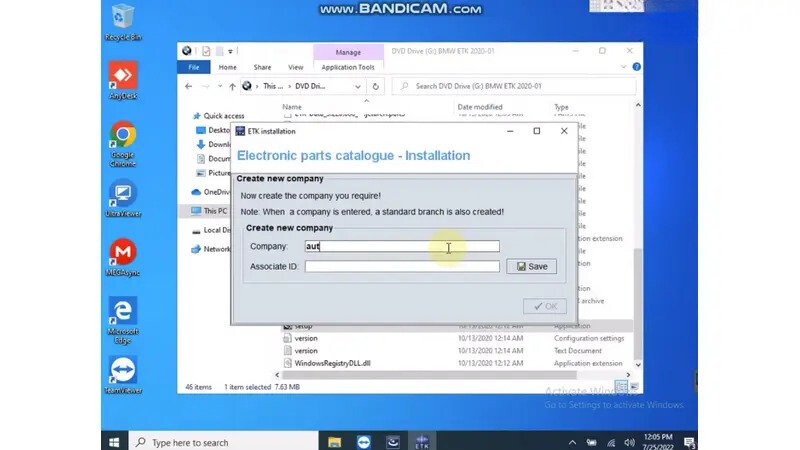Select Quick access in navigation pane
Image resolution: width=800 pixels, height=450 pixels.
pos(224,116)
